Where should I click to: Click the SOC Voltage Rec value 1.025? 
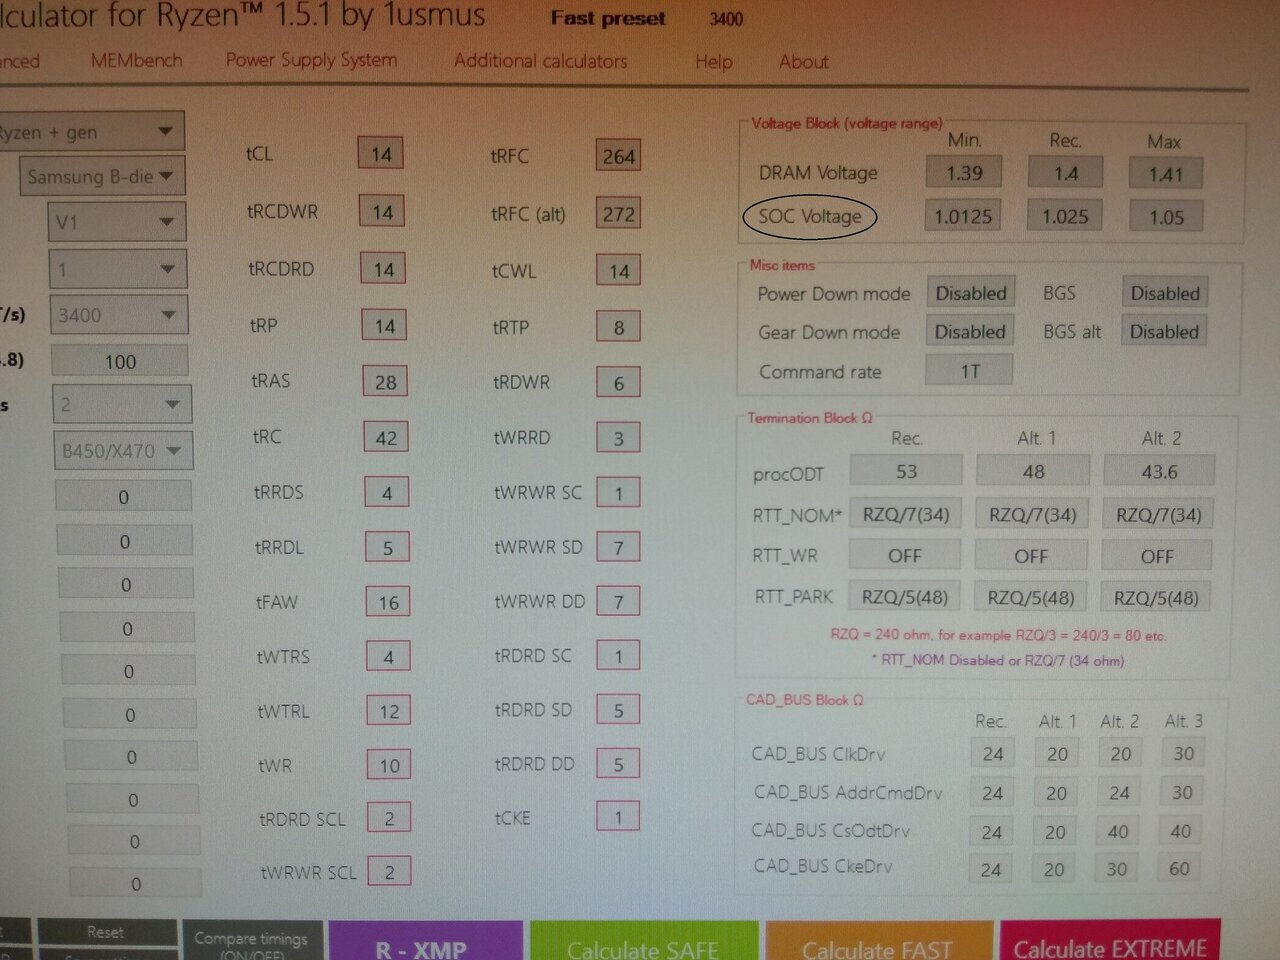[1065, 216]
